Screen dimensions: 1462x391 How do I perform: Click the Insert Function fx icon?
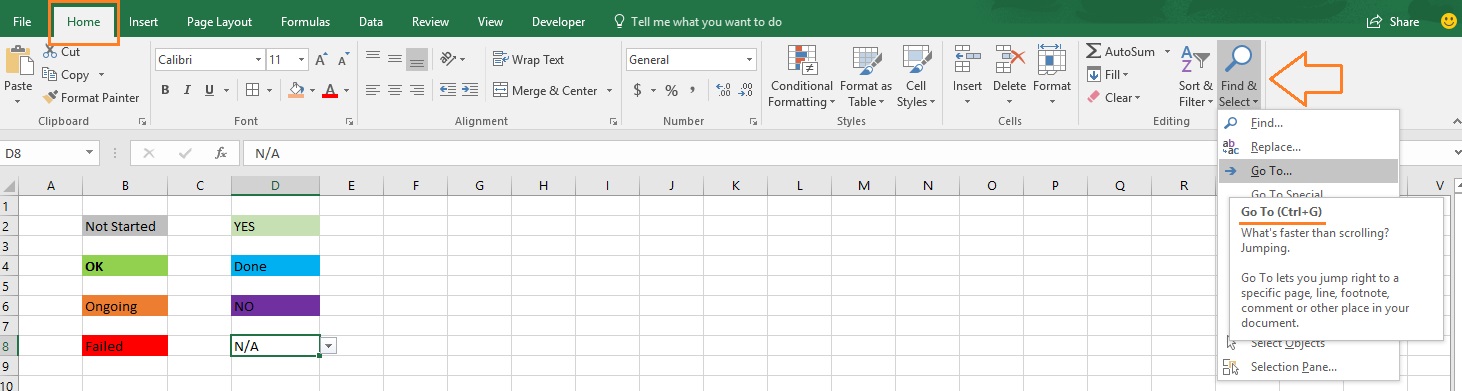[221, 153]
